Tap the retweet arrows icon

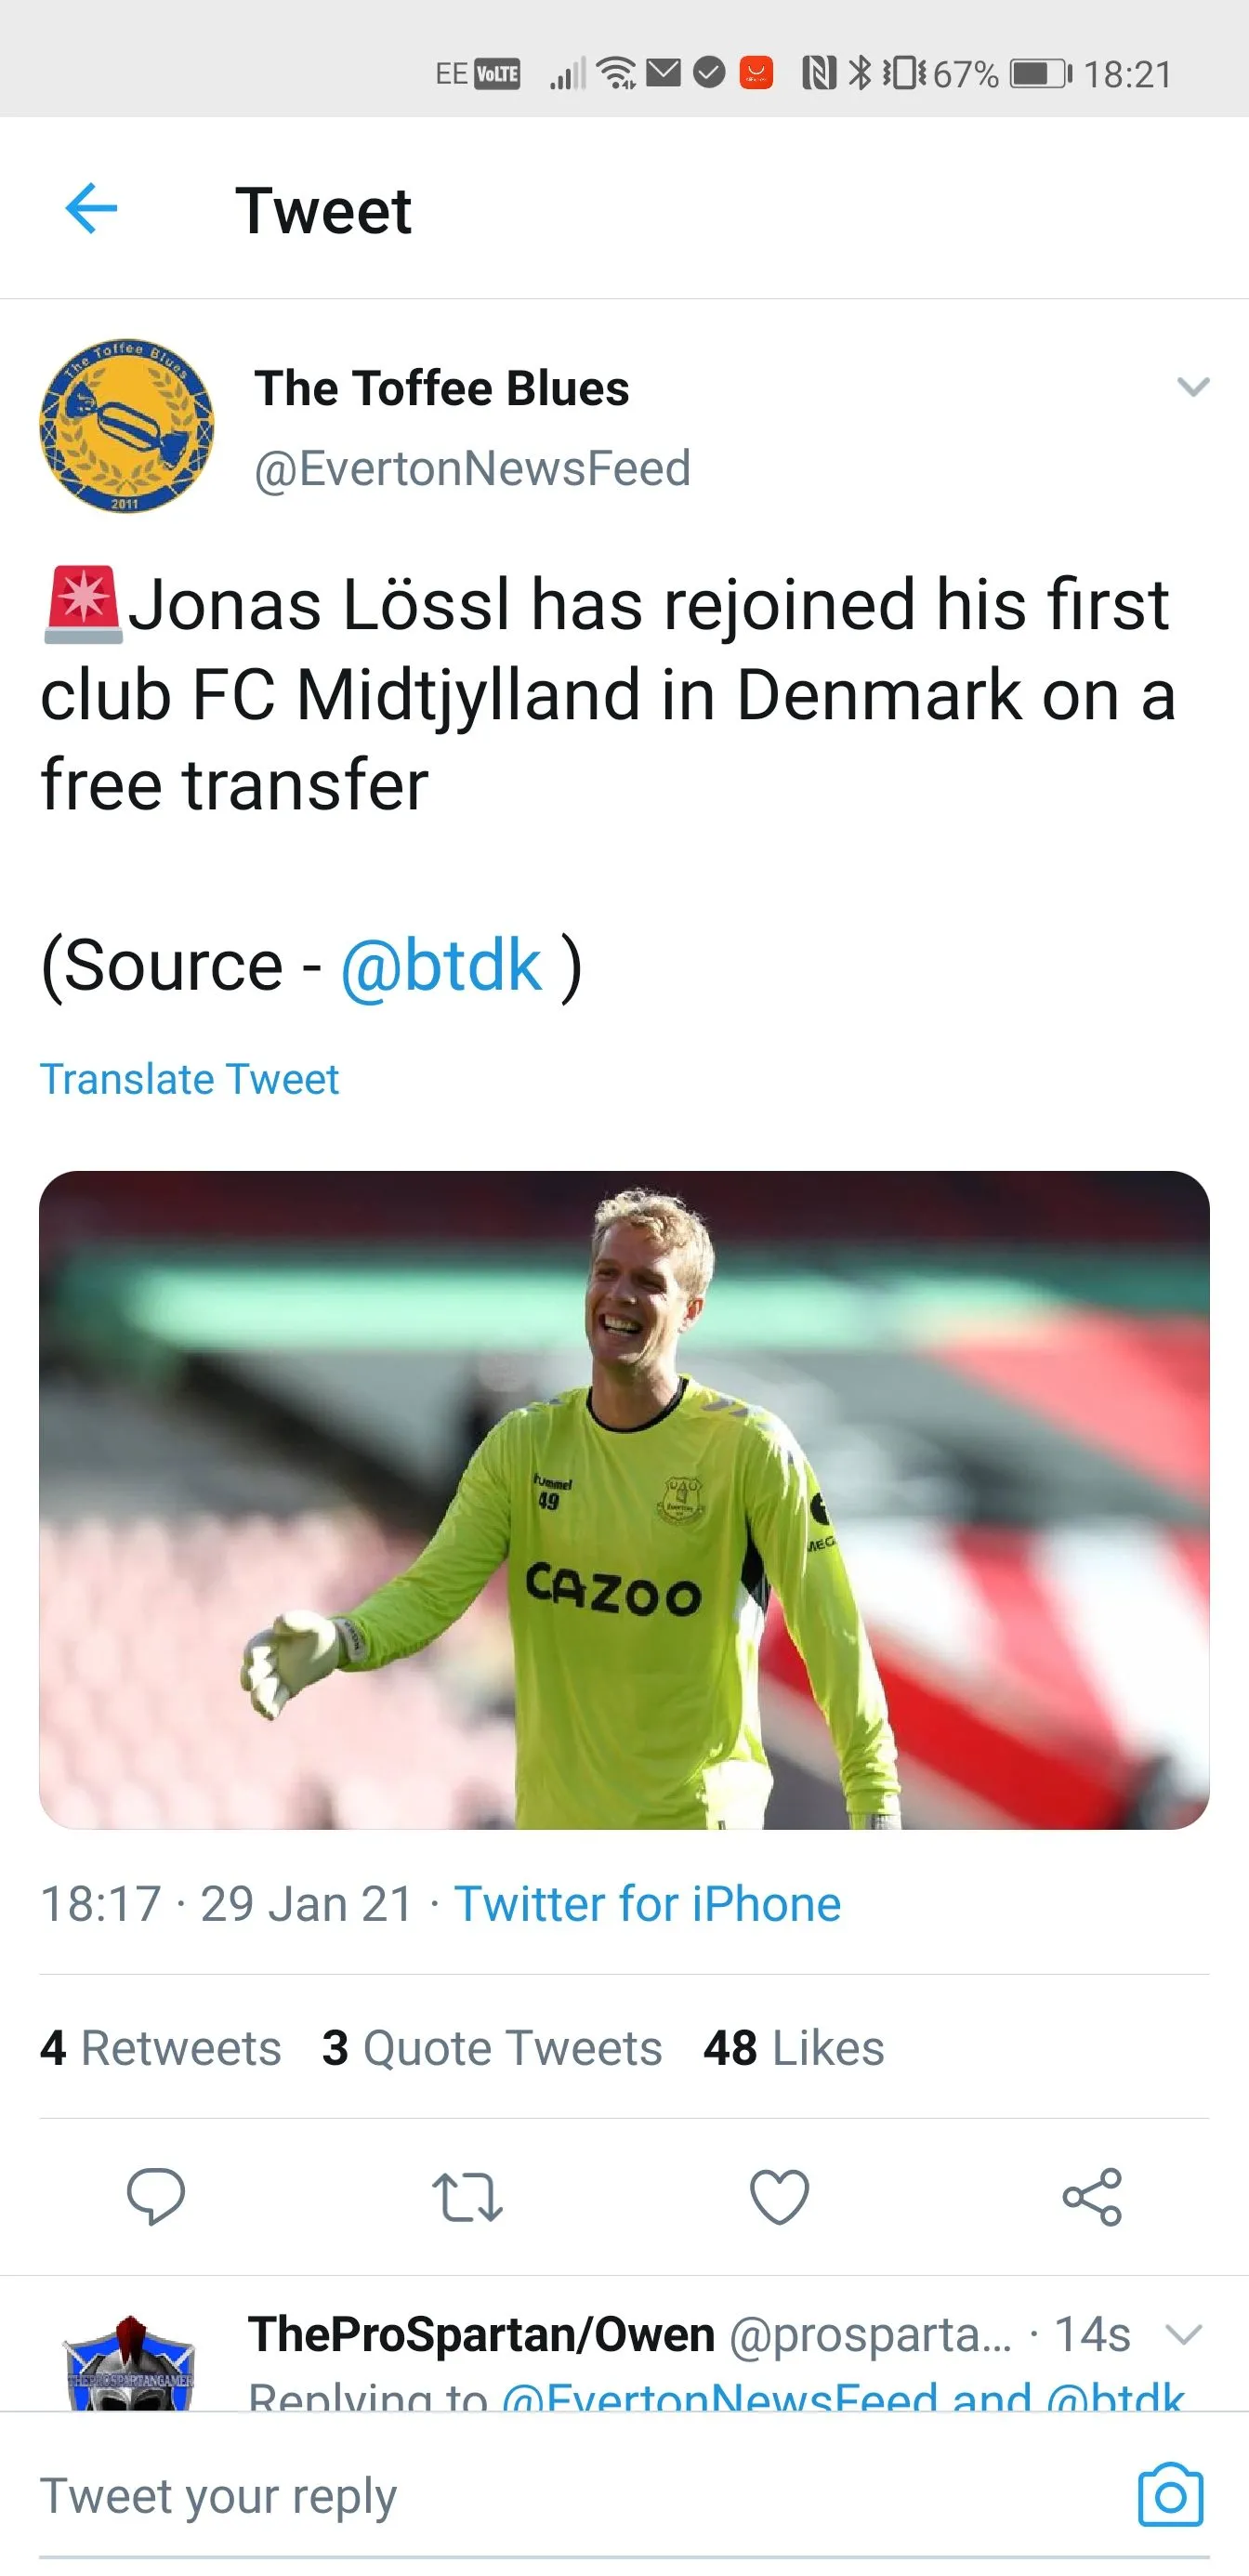pyautogui.click(x=467, y=2196)
